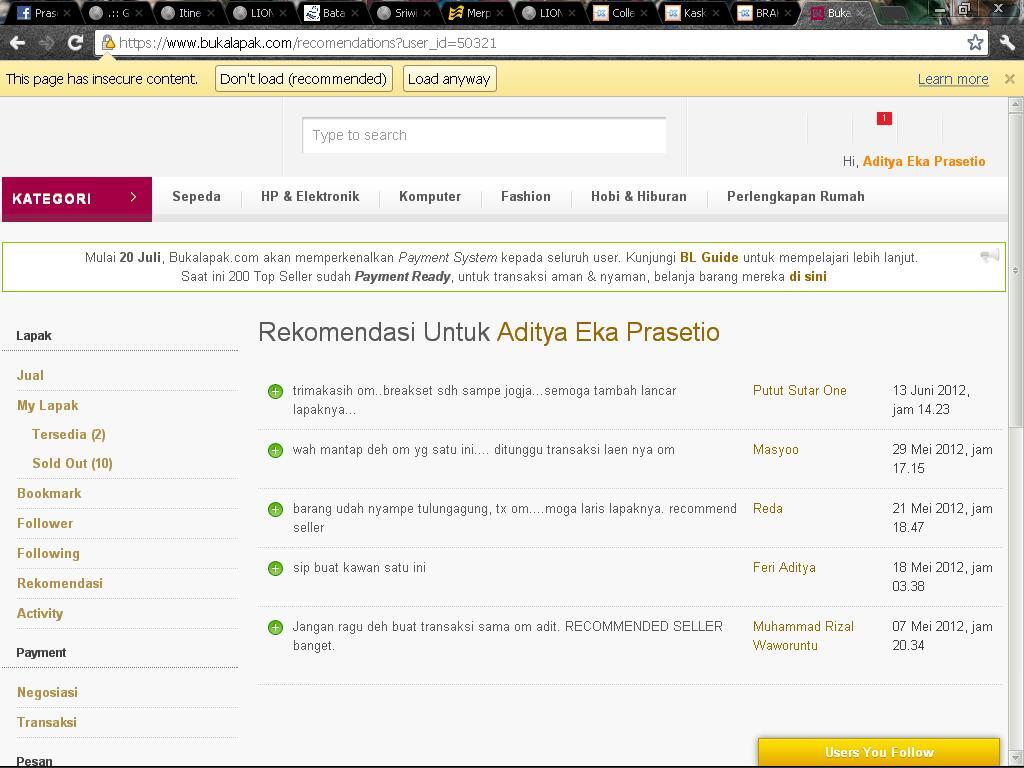The image size is (1024, 768).
Task: Open the Users You Follow panel
Action: coord(879,752)
